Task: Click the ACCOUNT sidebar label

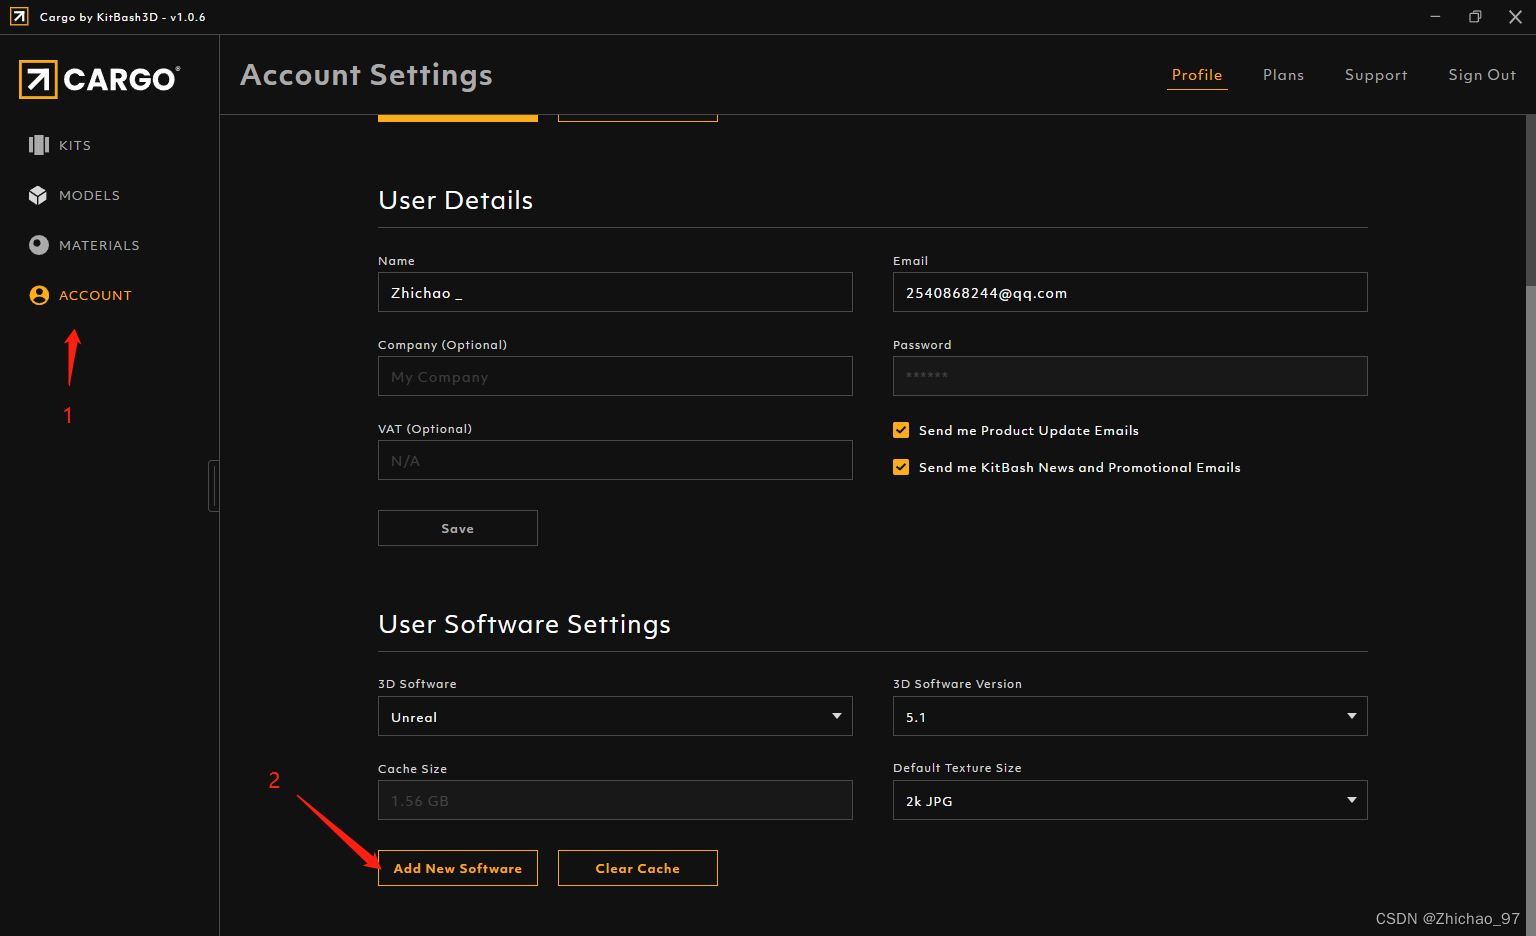Action: [95, 295]
